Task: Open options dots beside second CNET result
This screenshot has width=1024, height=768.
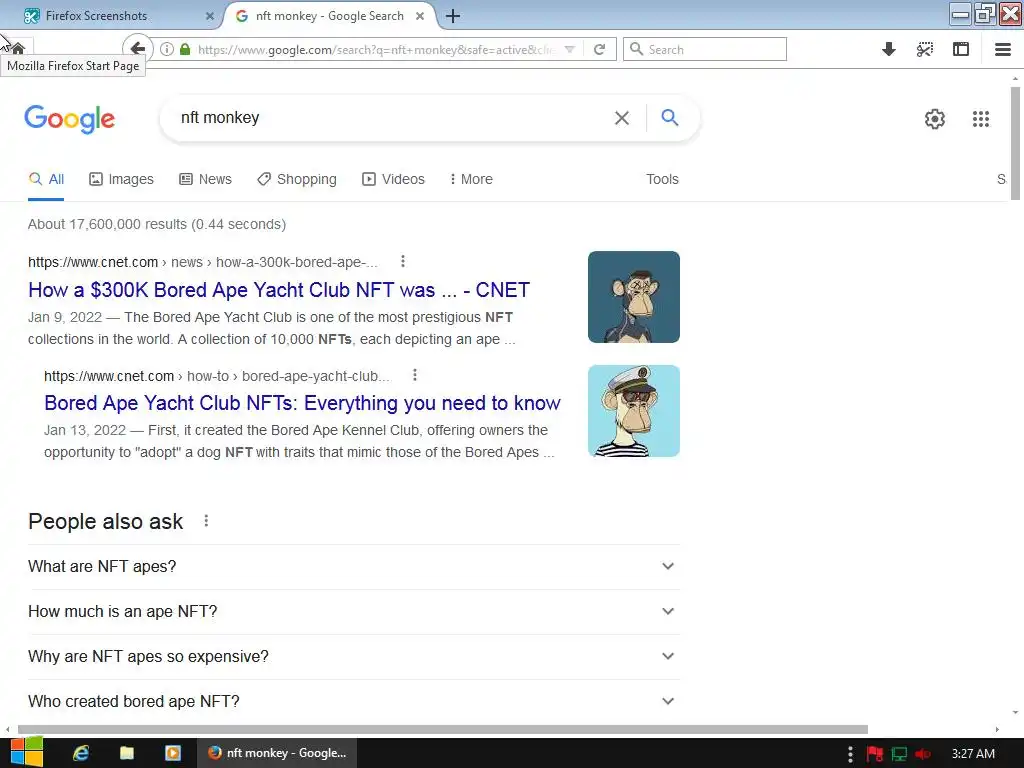Action: 415,375
